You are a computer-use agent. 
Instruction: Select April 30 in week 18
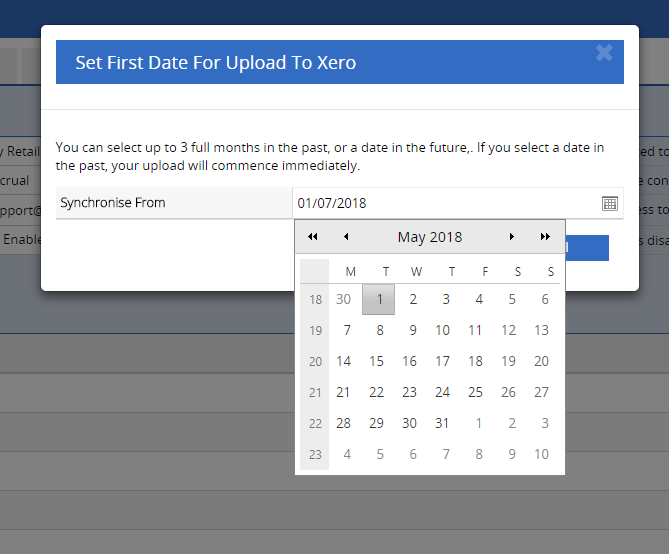(345, 299)
